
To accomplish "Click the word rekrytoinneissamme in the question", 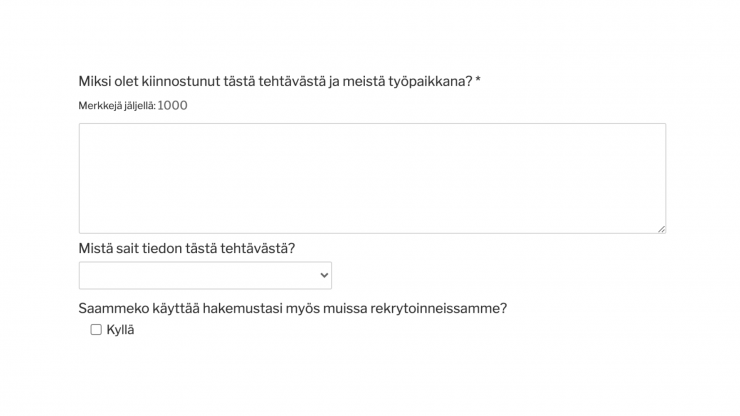I will tap(438, 309).
